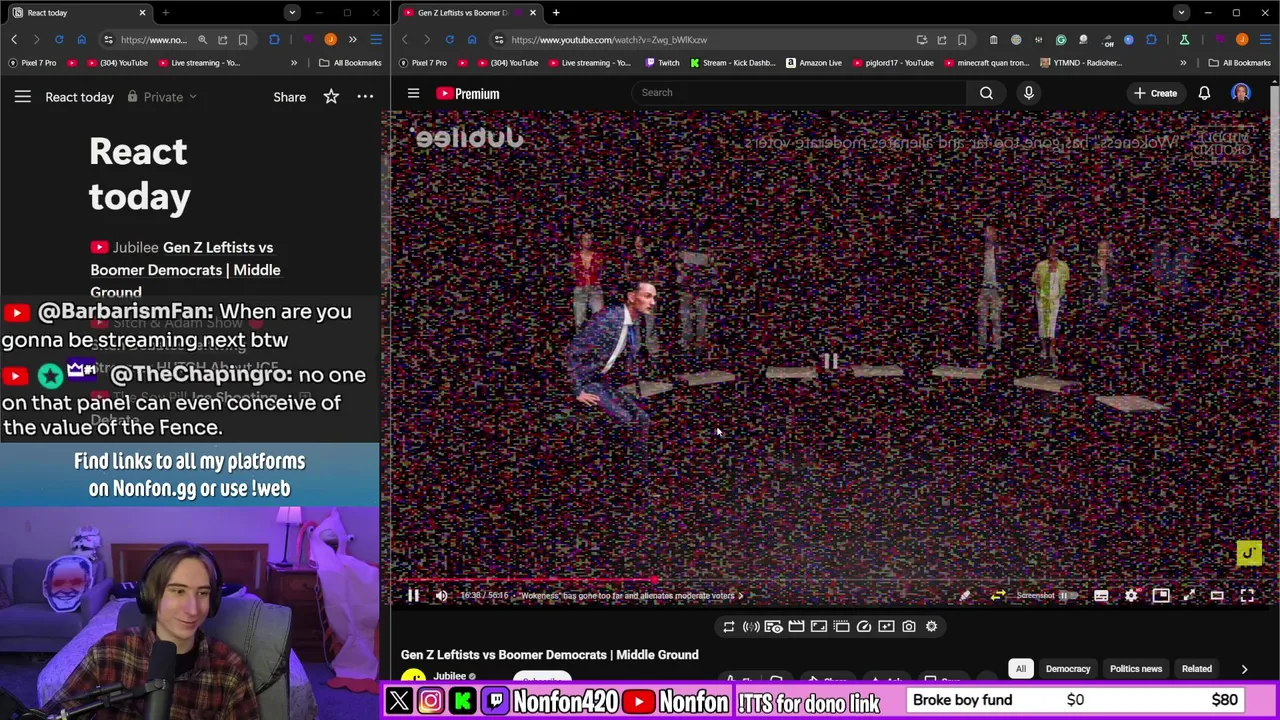Select the React today browser tab

pos(78,13)
